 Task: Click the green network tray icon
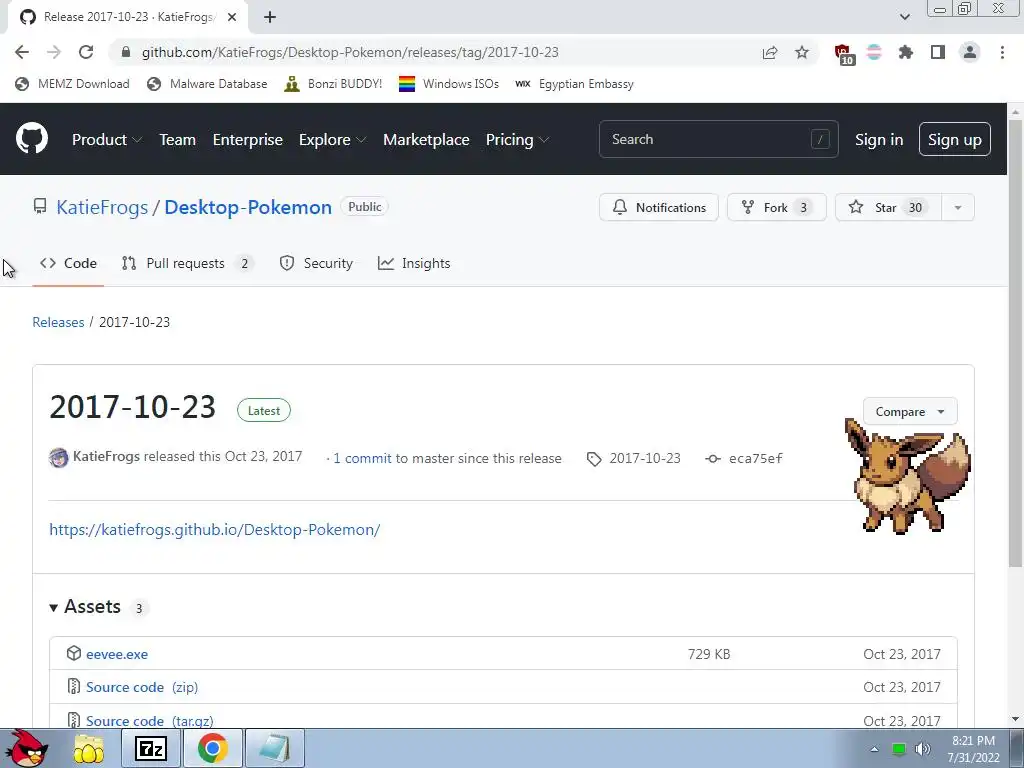point(899,749)
